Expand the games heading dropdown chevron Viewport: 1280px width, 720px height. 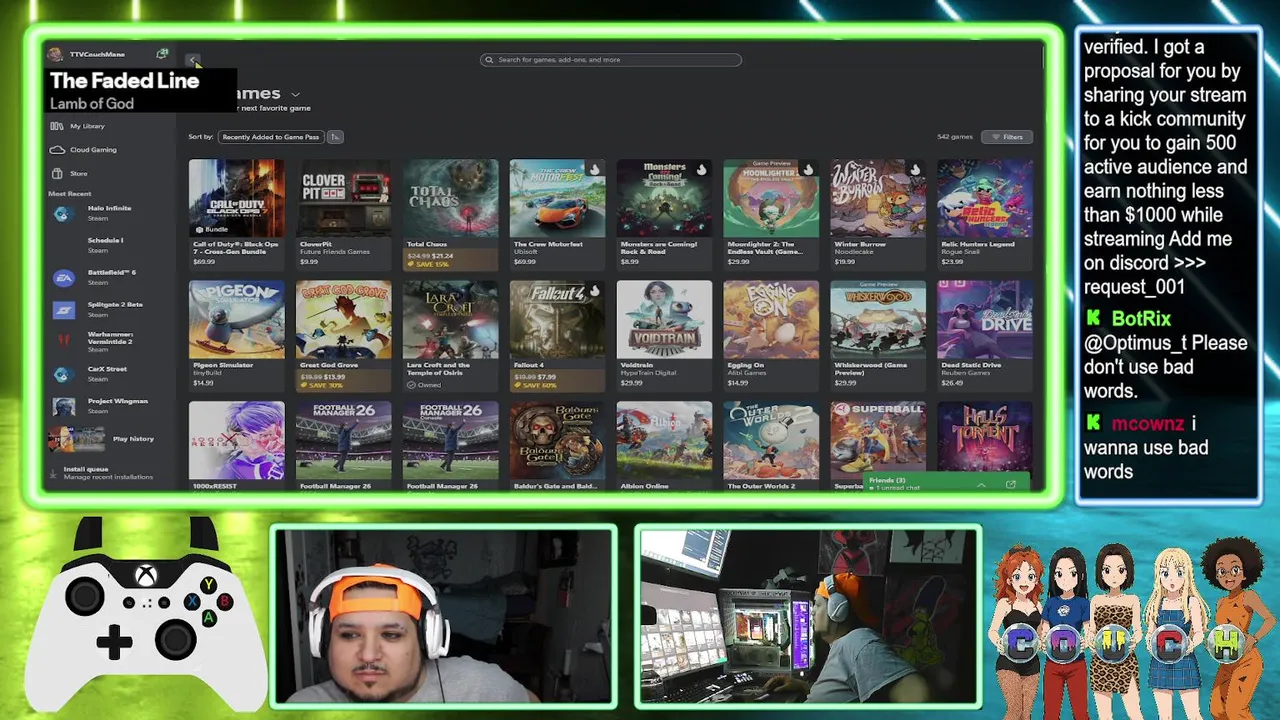pos(295,94)
